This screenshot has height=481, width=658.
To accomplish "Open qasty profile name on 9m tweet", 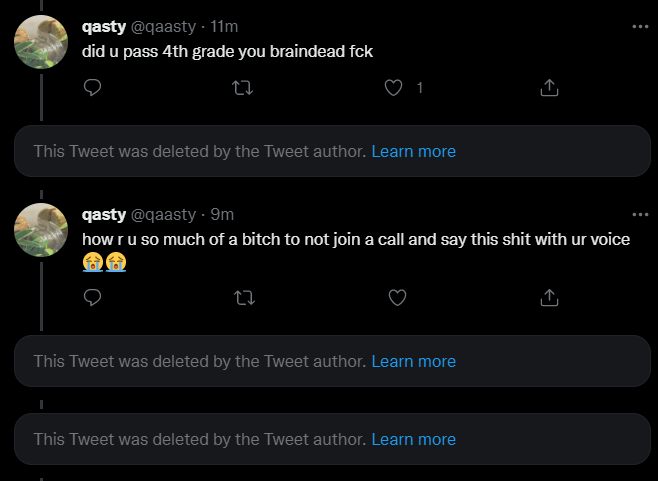I will pos(104,214).
